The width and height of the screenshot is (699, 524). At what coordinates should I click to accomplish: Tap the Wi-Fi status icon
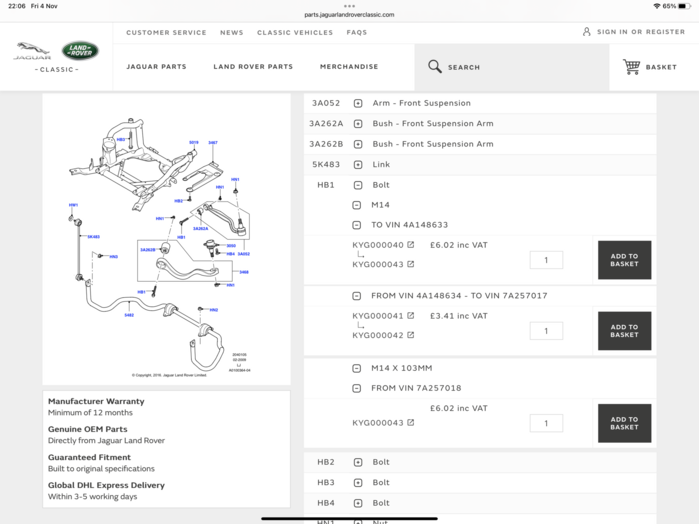[x=657, y=6]
